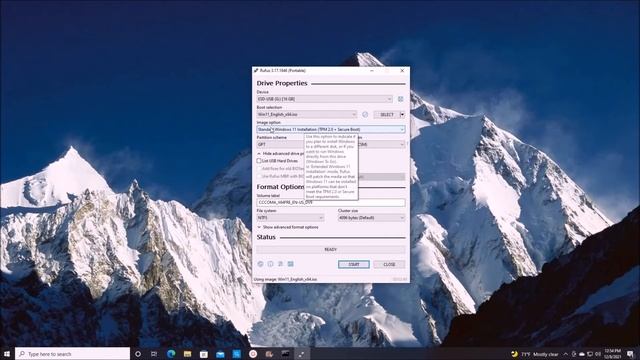The height and width of the screenshot is (360, 640).
Task: Click the save drive image icon beside Device
Action: coord(400,99)
